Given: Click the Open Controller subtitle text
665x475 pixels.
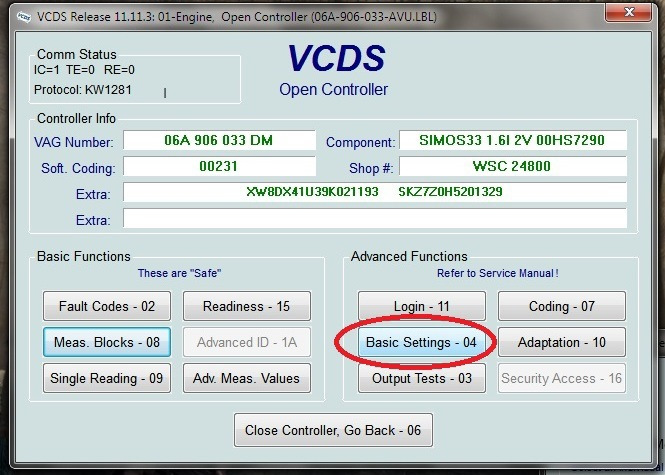Looking at the screenshot, I should [333, 89].
